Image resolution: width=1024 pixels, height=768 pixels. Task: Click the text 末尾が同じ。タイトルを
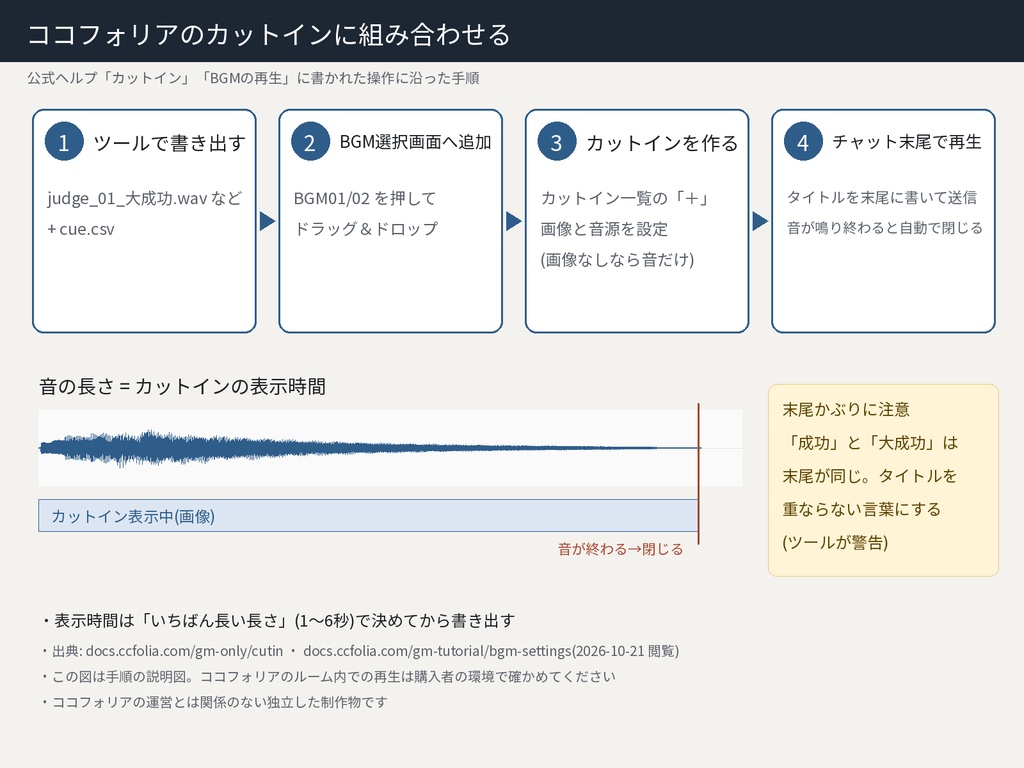pos(869,476)
